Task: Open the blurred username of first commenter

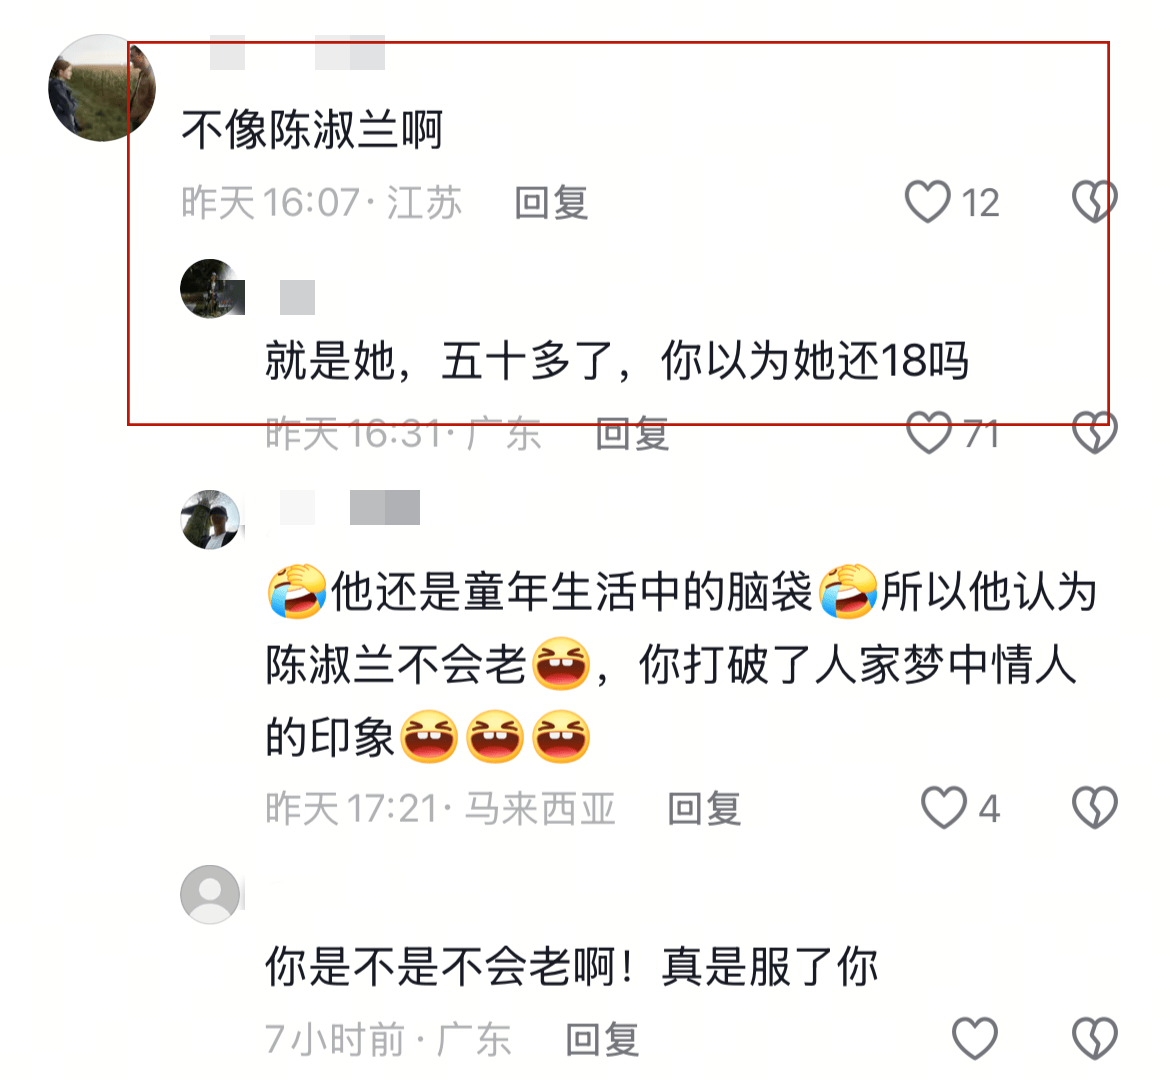Action: tap(297, 52)
